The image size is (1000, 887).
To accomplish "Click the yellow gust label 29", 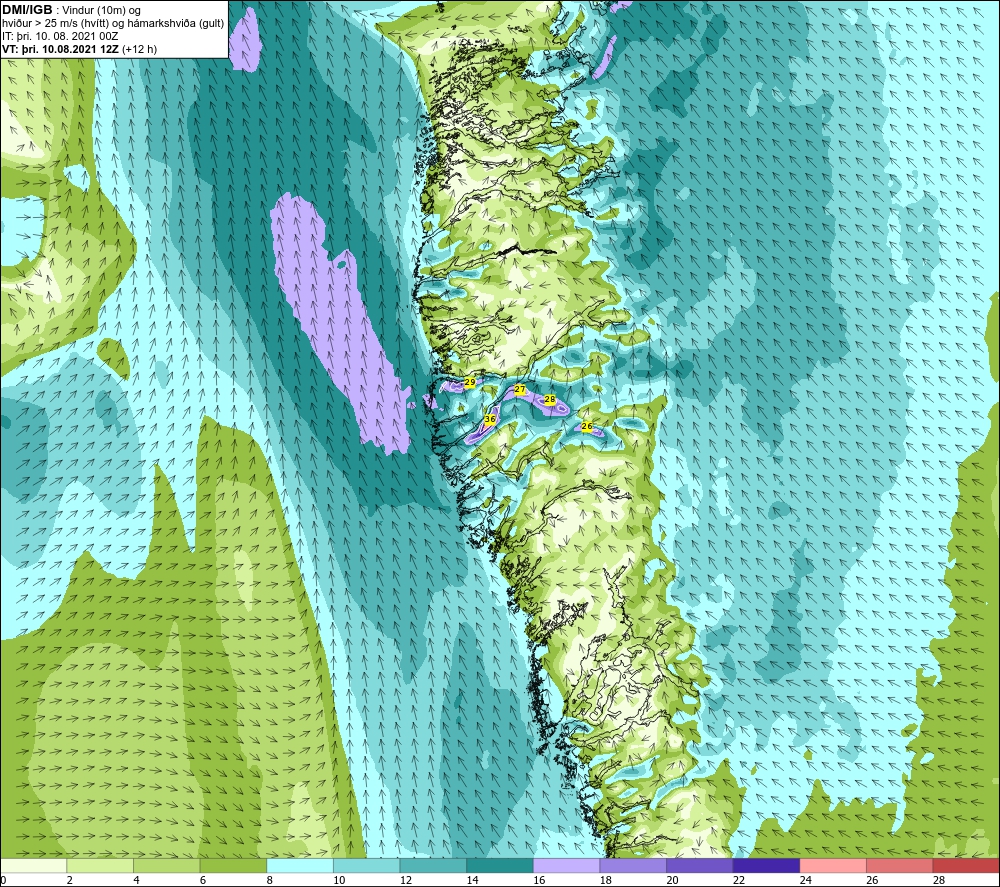I will click(470, 382).
